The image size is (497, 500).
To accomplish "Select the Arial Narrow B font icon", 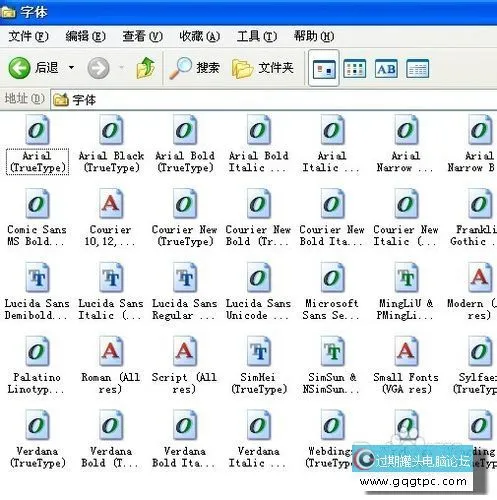I will [x=480, y=129].
